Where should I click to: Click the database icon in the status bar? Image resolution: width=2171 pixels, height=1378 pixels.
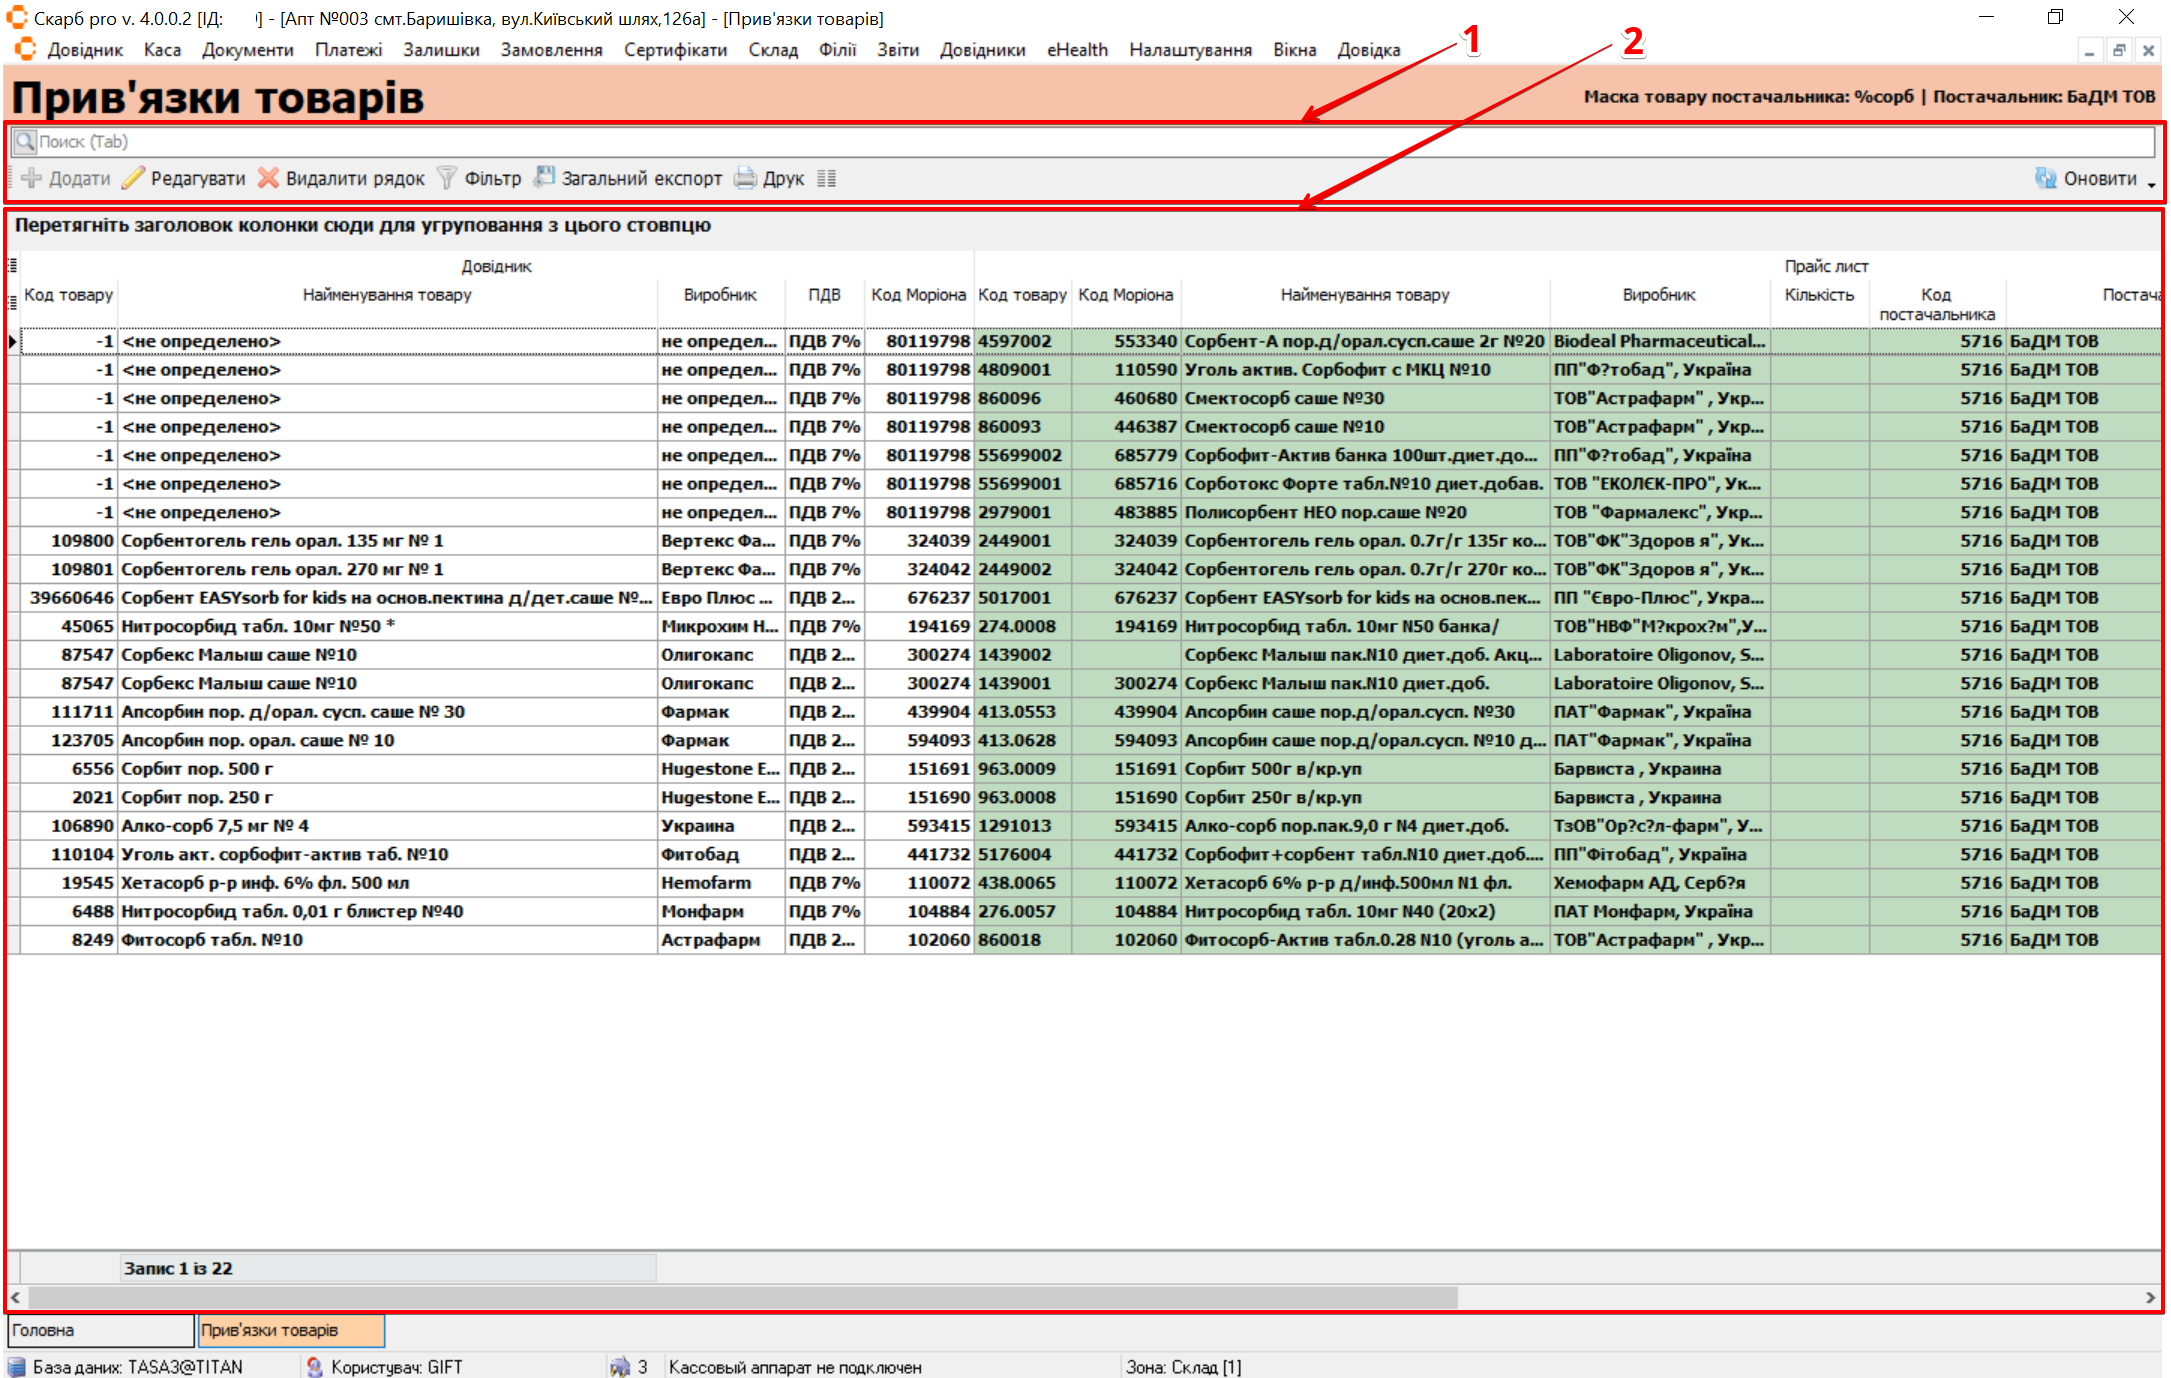pyautogui.click(x=17, y=1366)
